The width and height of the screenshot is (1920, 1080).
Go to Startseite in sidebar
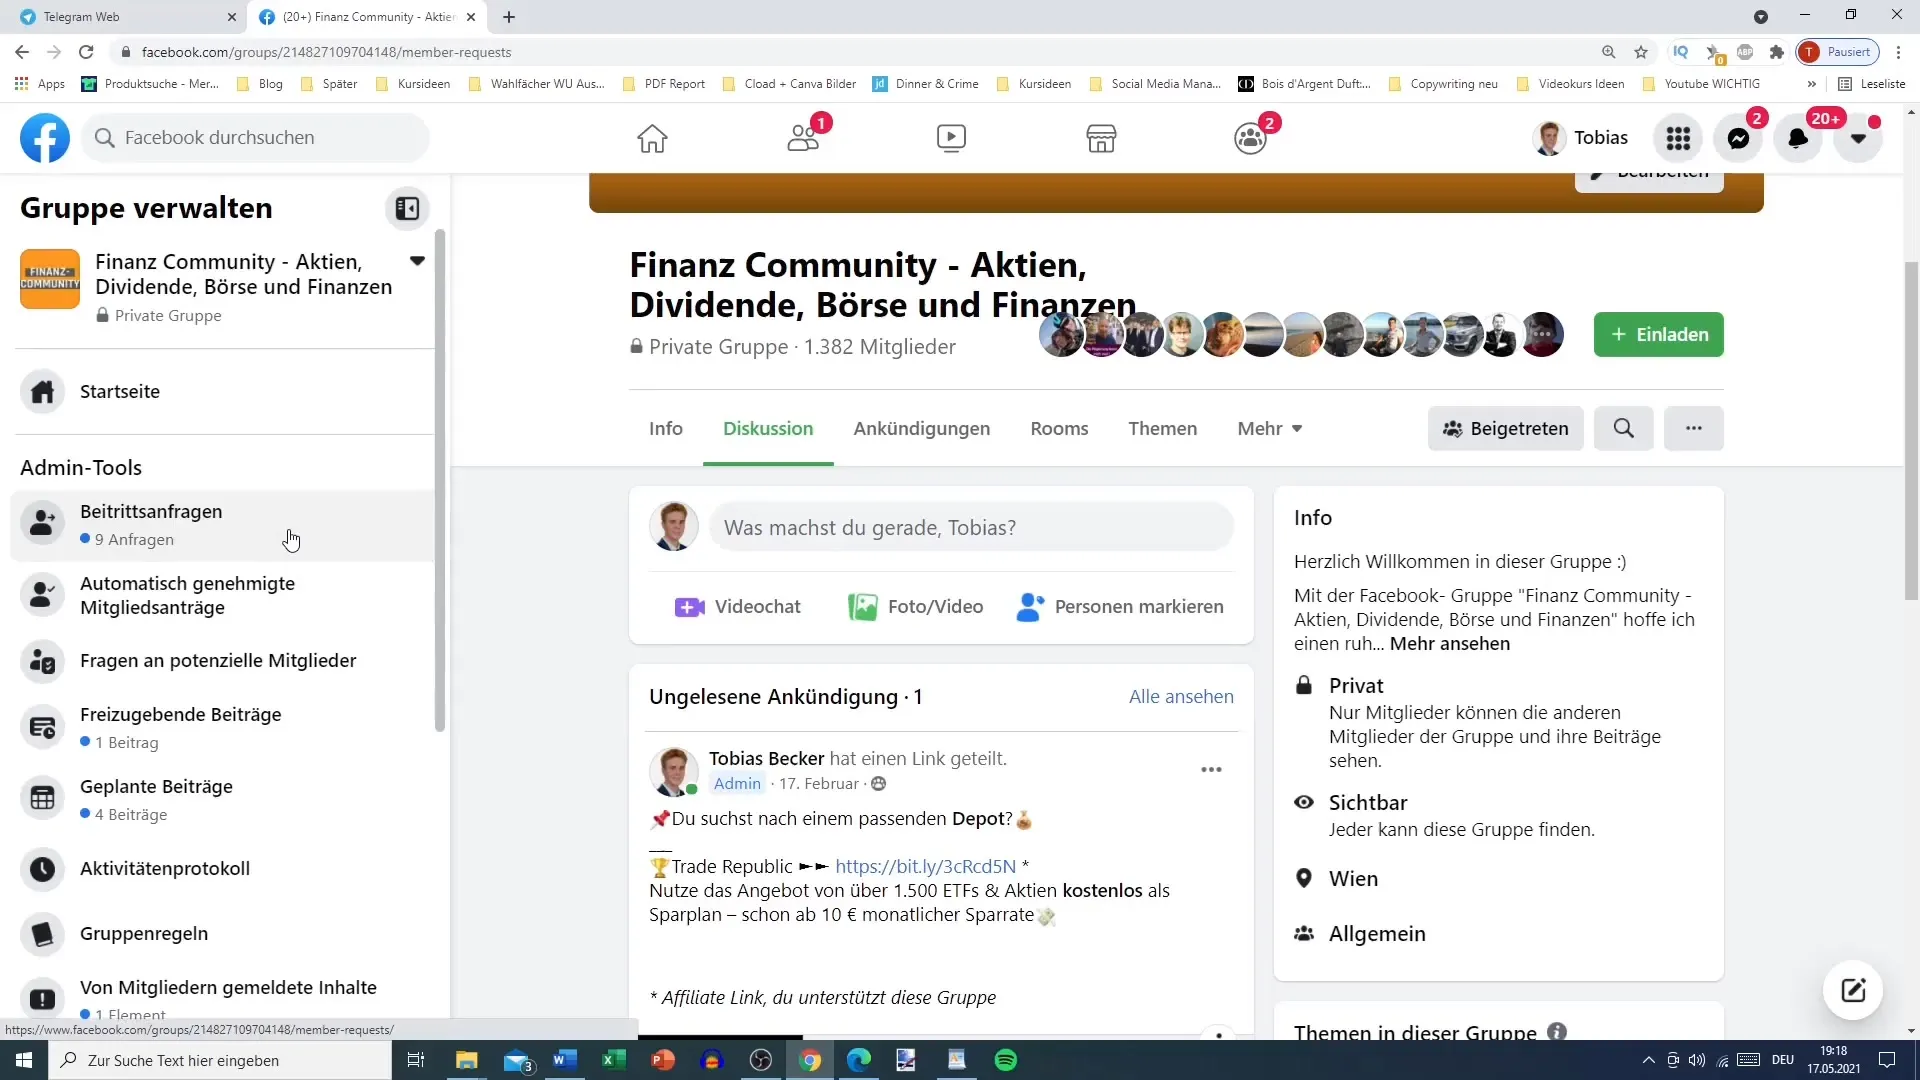[x=222, y=391]
